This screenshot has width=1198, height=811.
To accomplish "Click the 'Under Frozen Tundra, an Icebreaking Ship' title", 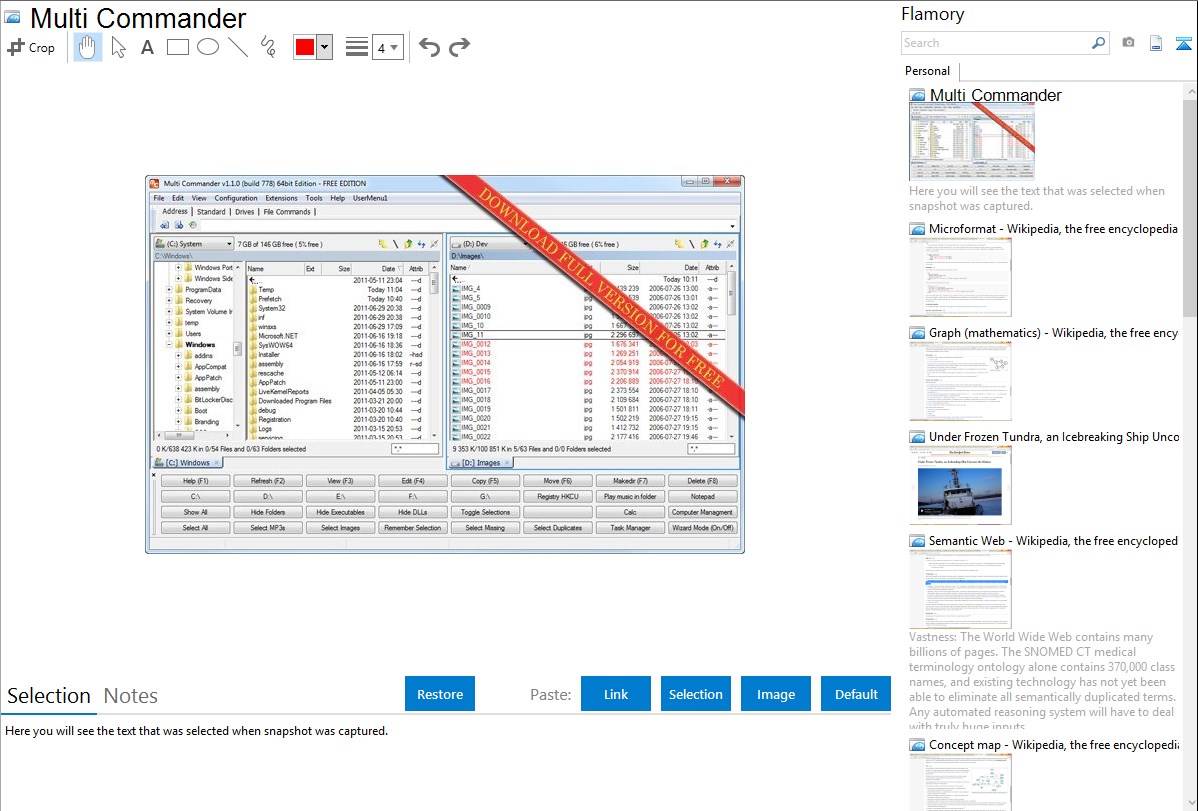I will pos(1054,437).
